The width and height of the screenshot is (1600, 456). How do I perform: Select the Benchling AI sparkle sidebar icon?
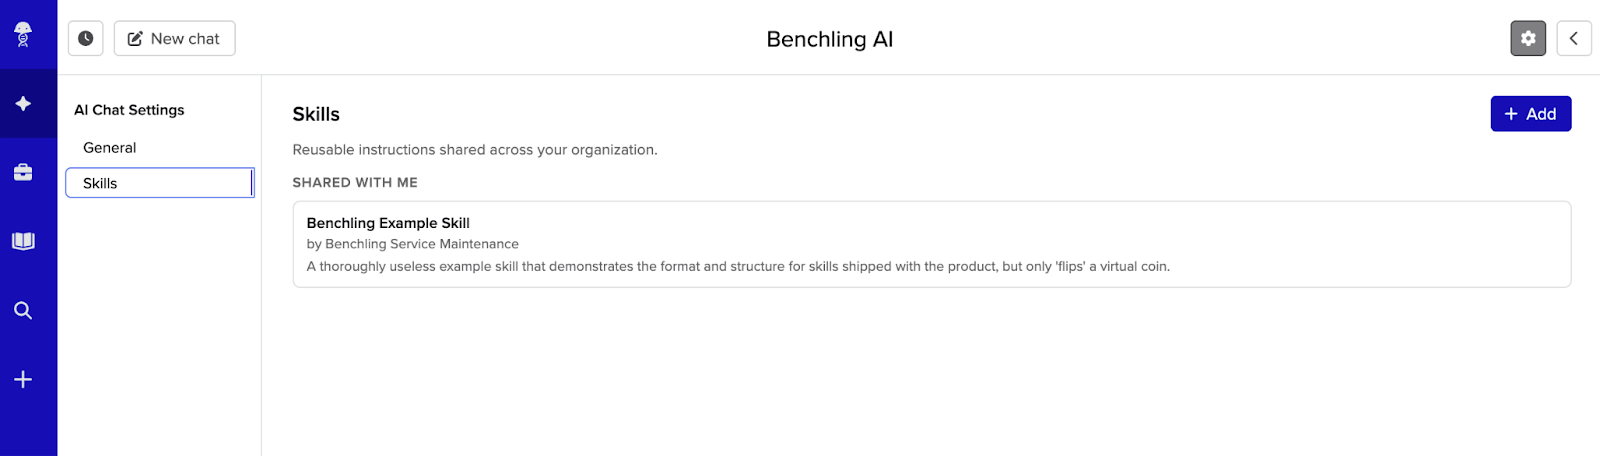click(x=23, y=104)
